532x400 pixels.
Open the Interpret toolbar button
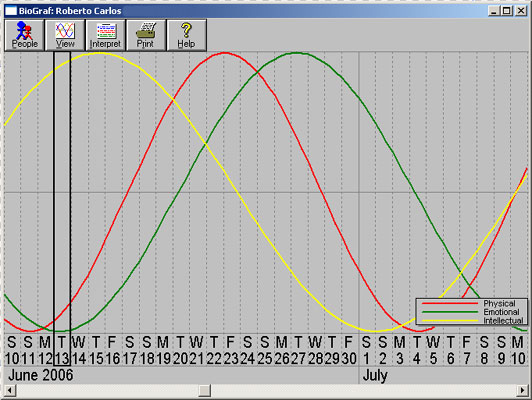pos(106,35)
